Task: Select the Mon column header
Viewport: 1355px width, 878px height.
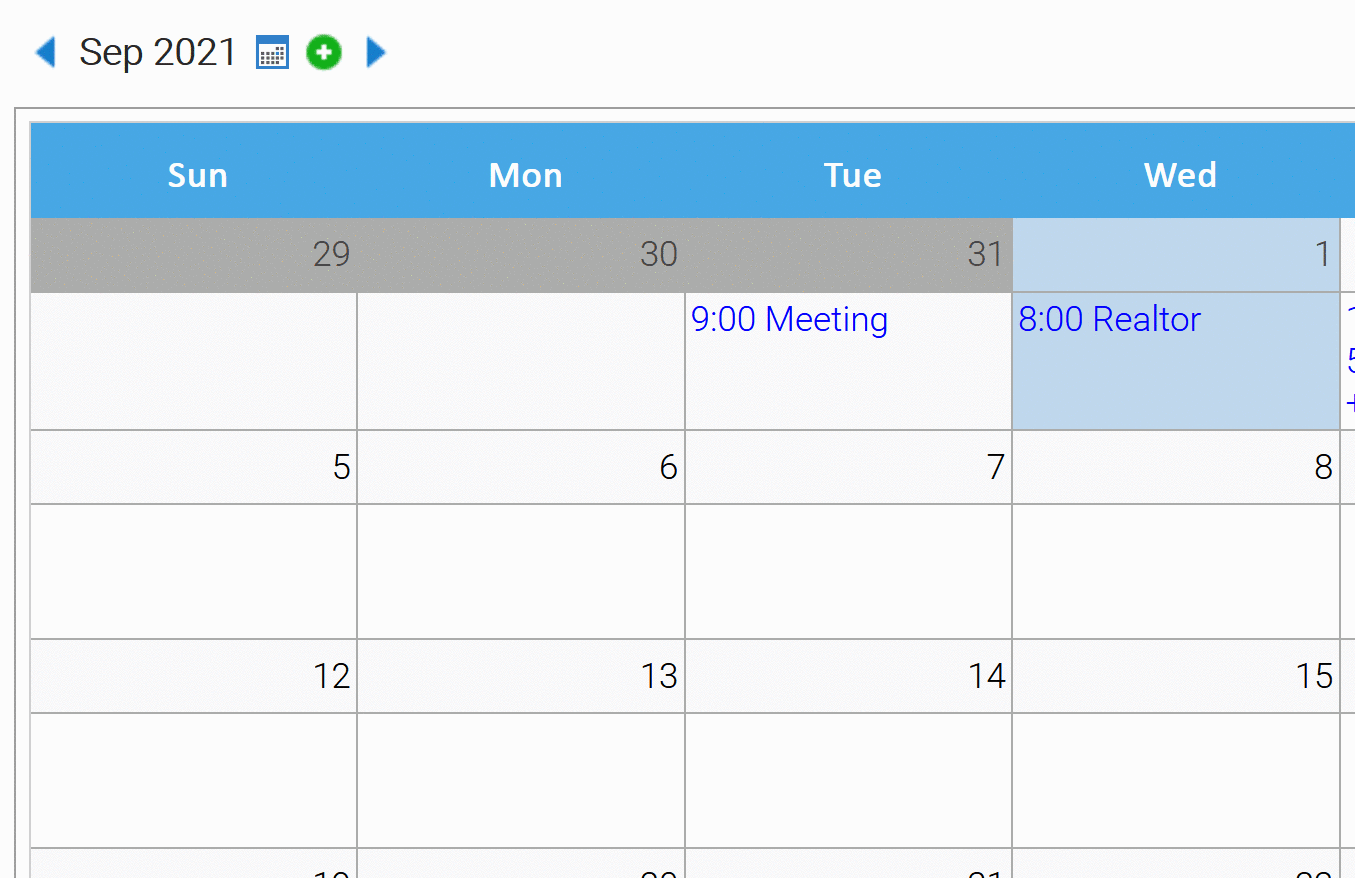Action: (525, 175)
